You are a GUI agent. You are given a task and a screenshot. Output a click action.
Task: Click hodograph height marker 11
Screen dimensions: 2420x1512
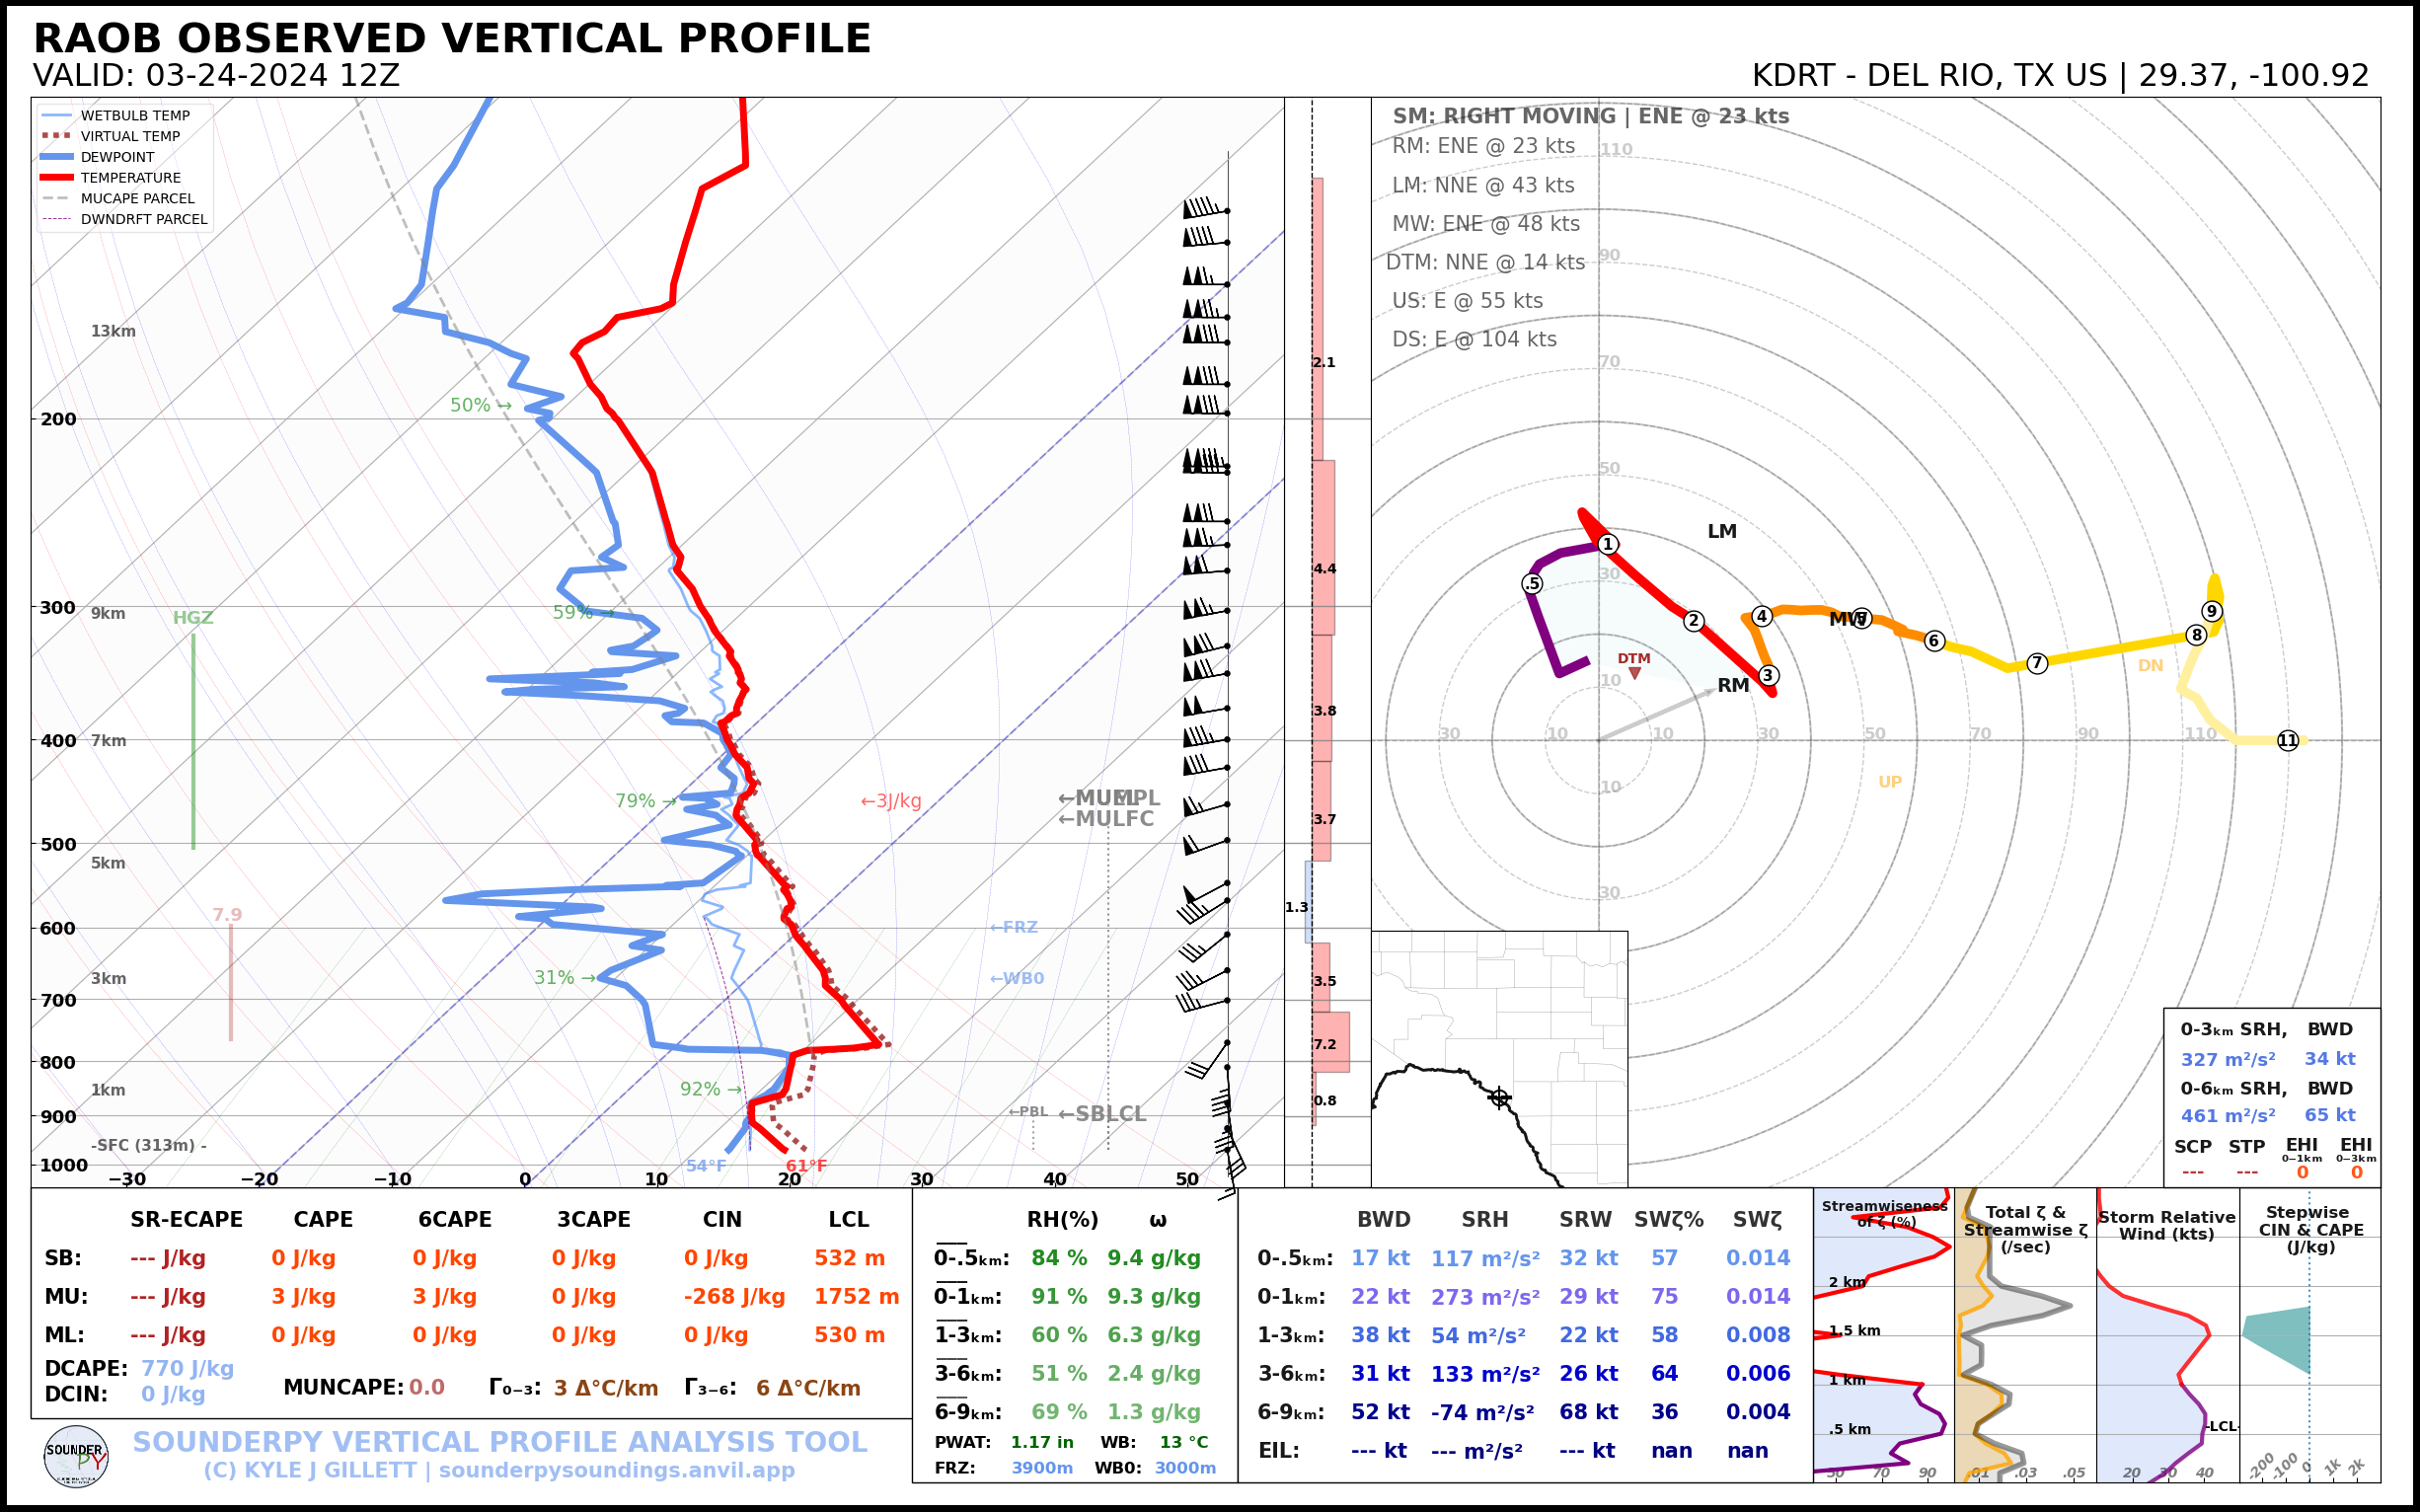[x=2288, y=740]
